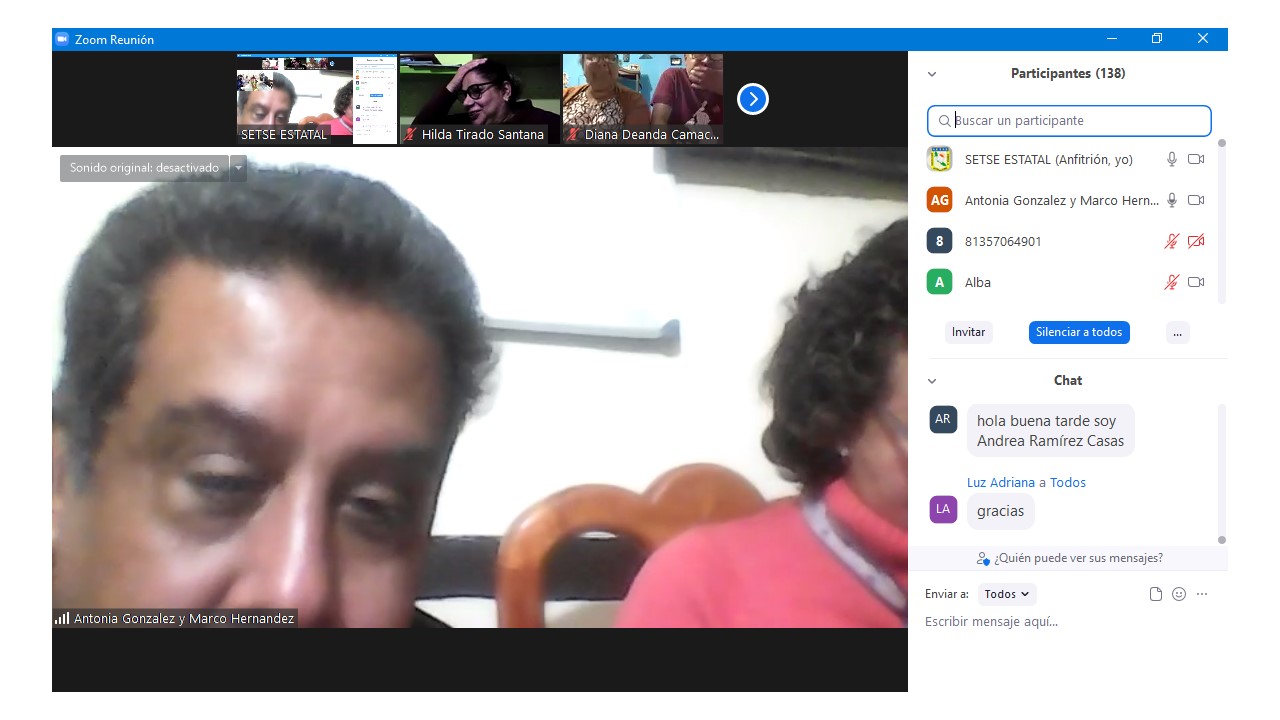Click Alba's green A avatar

[939, 282]
